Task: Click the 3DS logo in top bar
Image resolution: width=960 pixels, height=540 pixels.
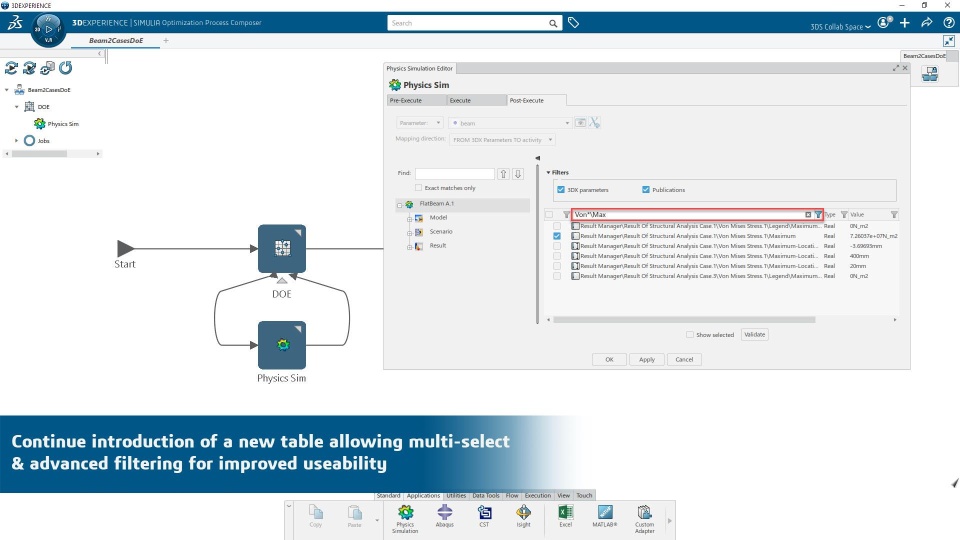Action: pos(15,23)
